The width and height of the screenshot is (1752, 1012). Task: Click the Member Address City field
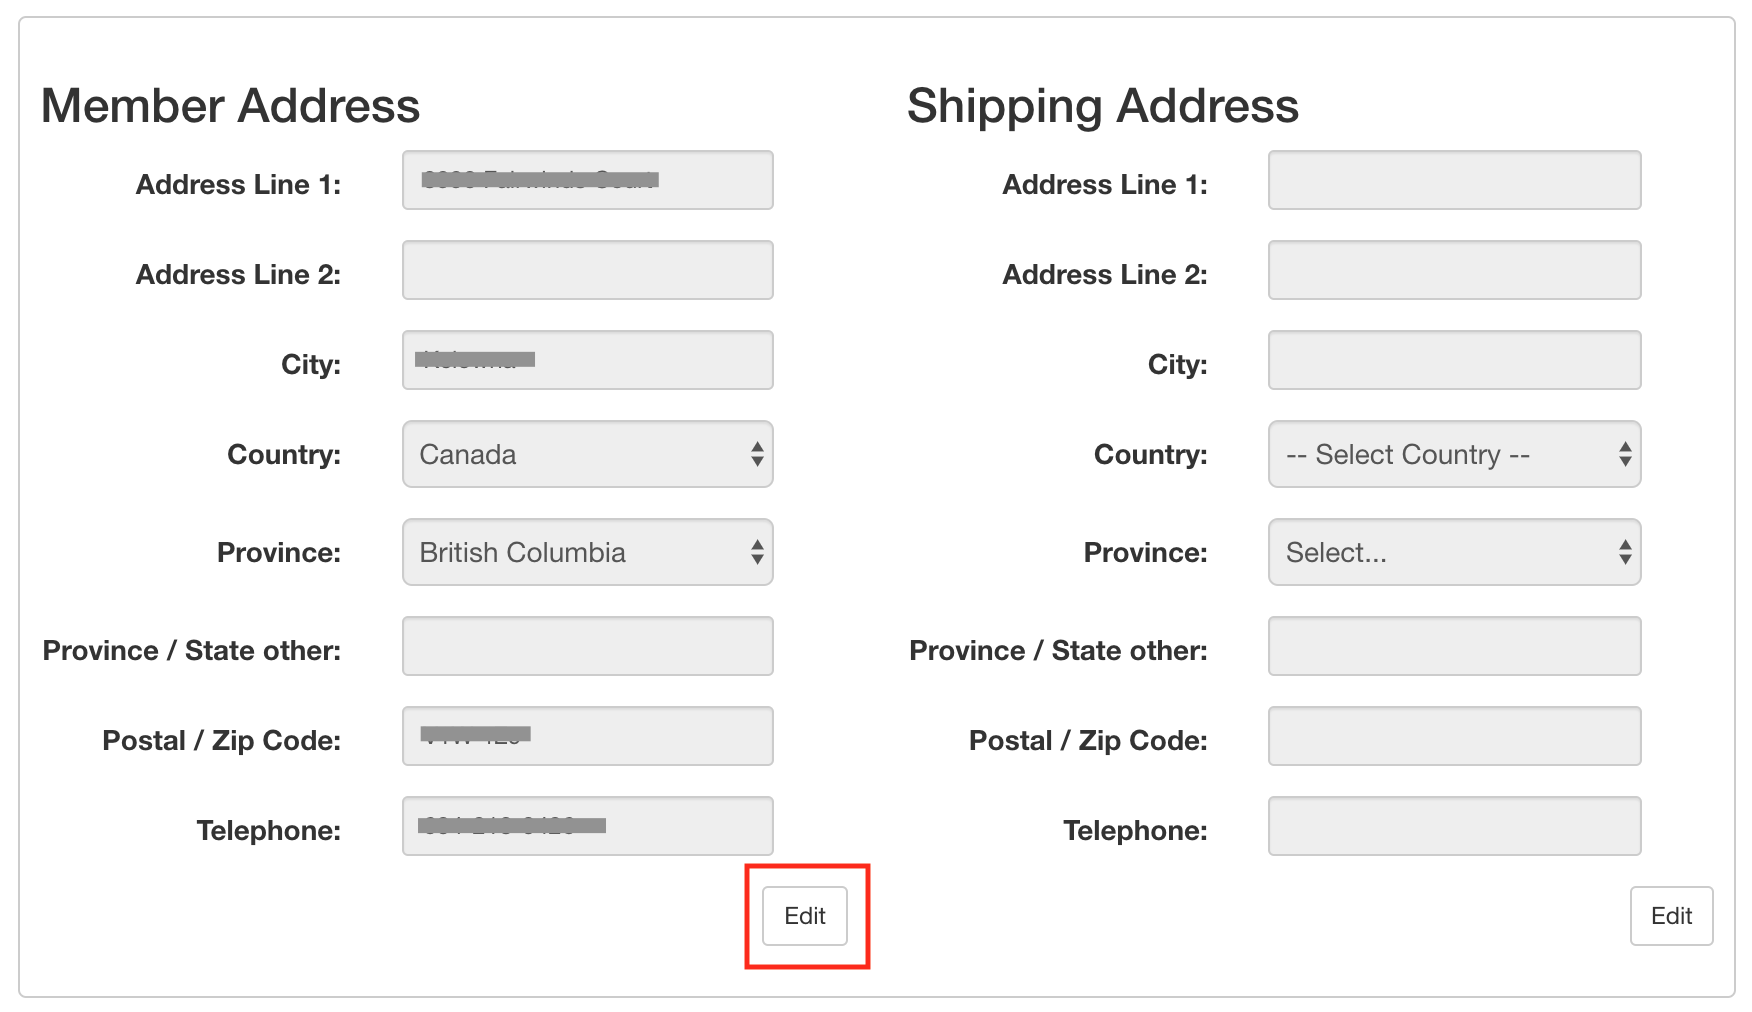[587, 360]
